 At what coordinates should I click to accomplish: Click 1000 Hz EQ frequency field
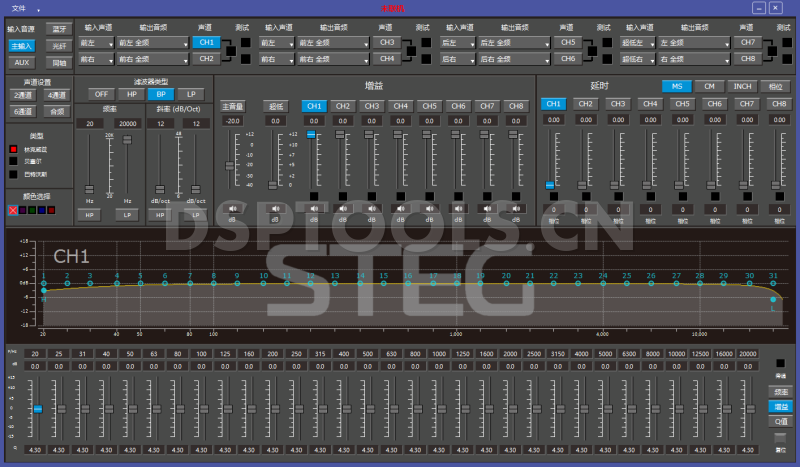439,354
